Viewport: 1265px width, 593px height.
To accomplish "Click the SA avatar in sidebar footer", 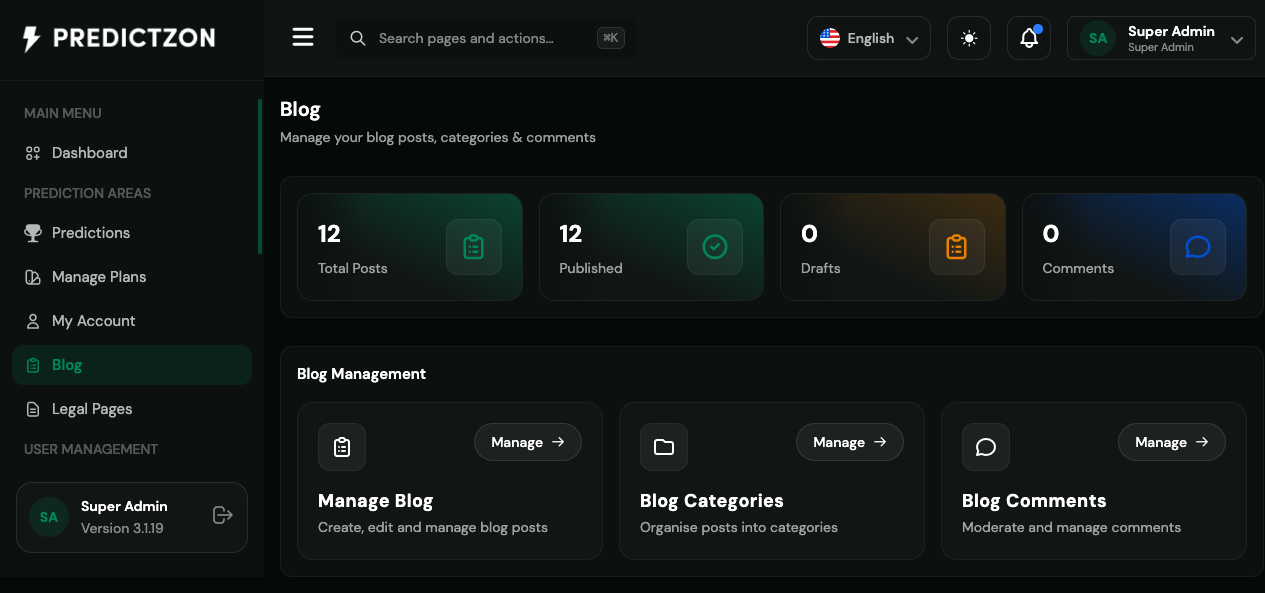I will tap(49, 517).
